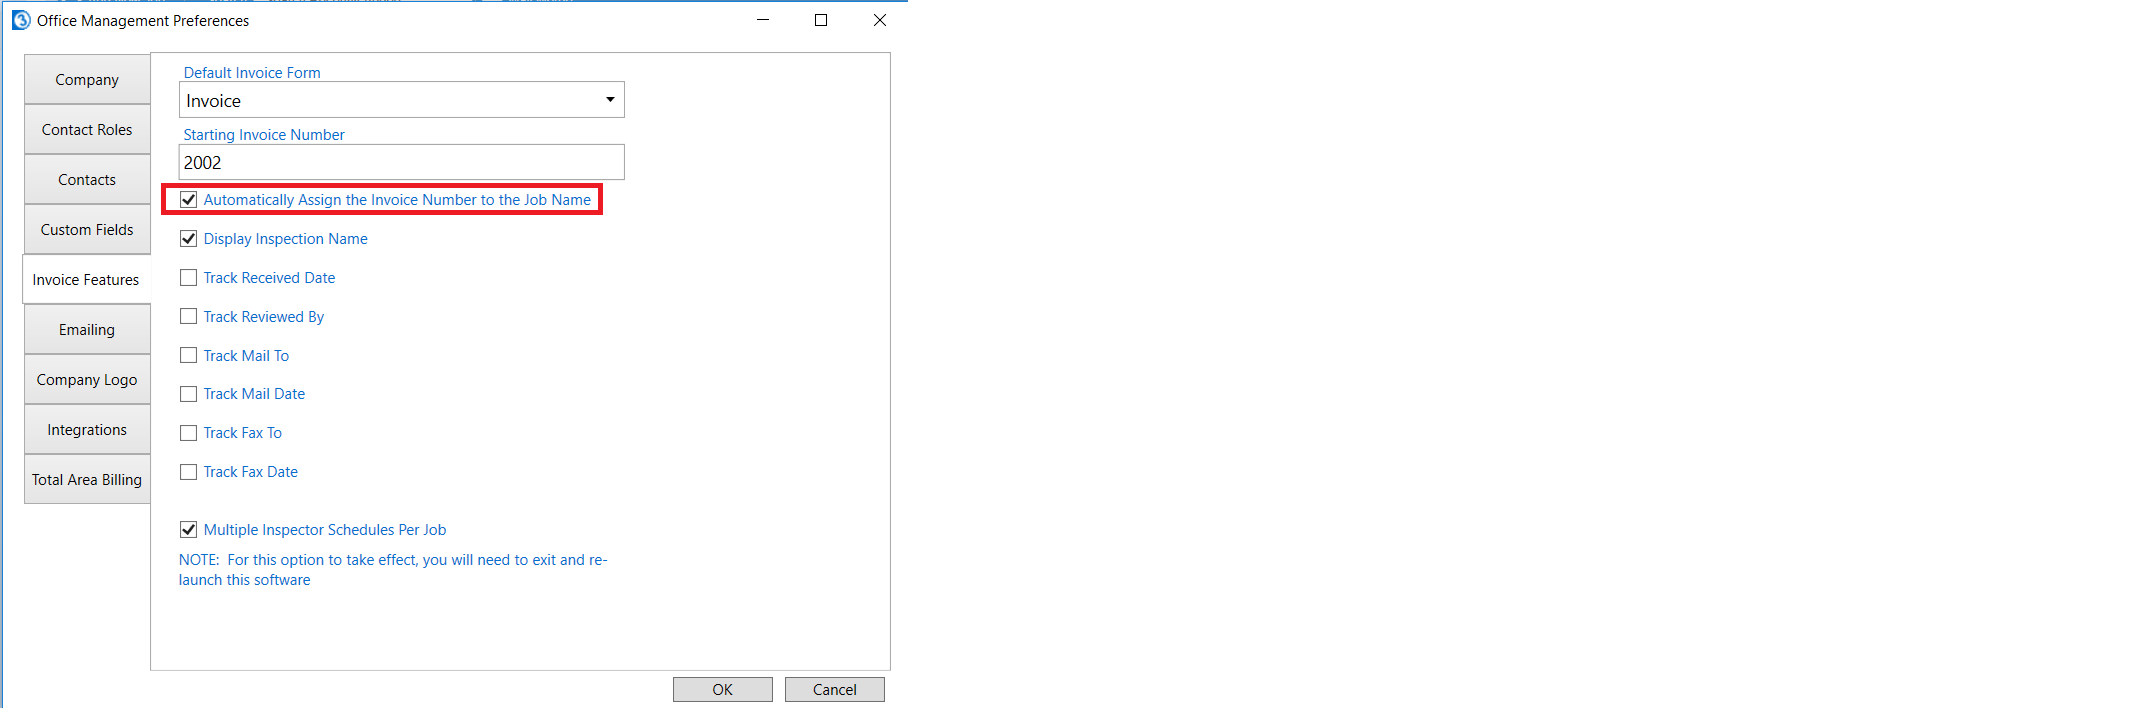The height and width of the screenshot is (708, 2144).
Task: Enable the Track Reviewed By checkbox
Action: click(188, 317)
